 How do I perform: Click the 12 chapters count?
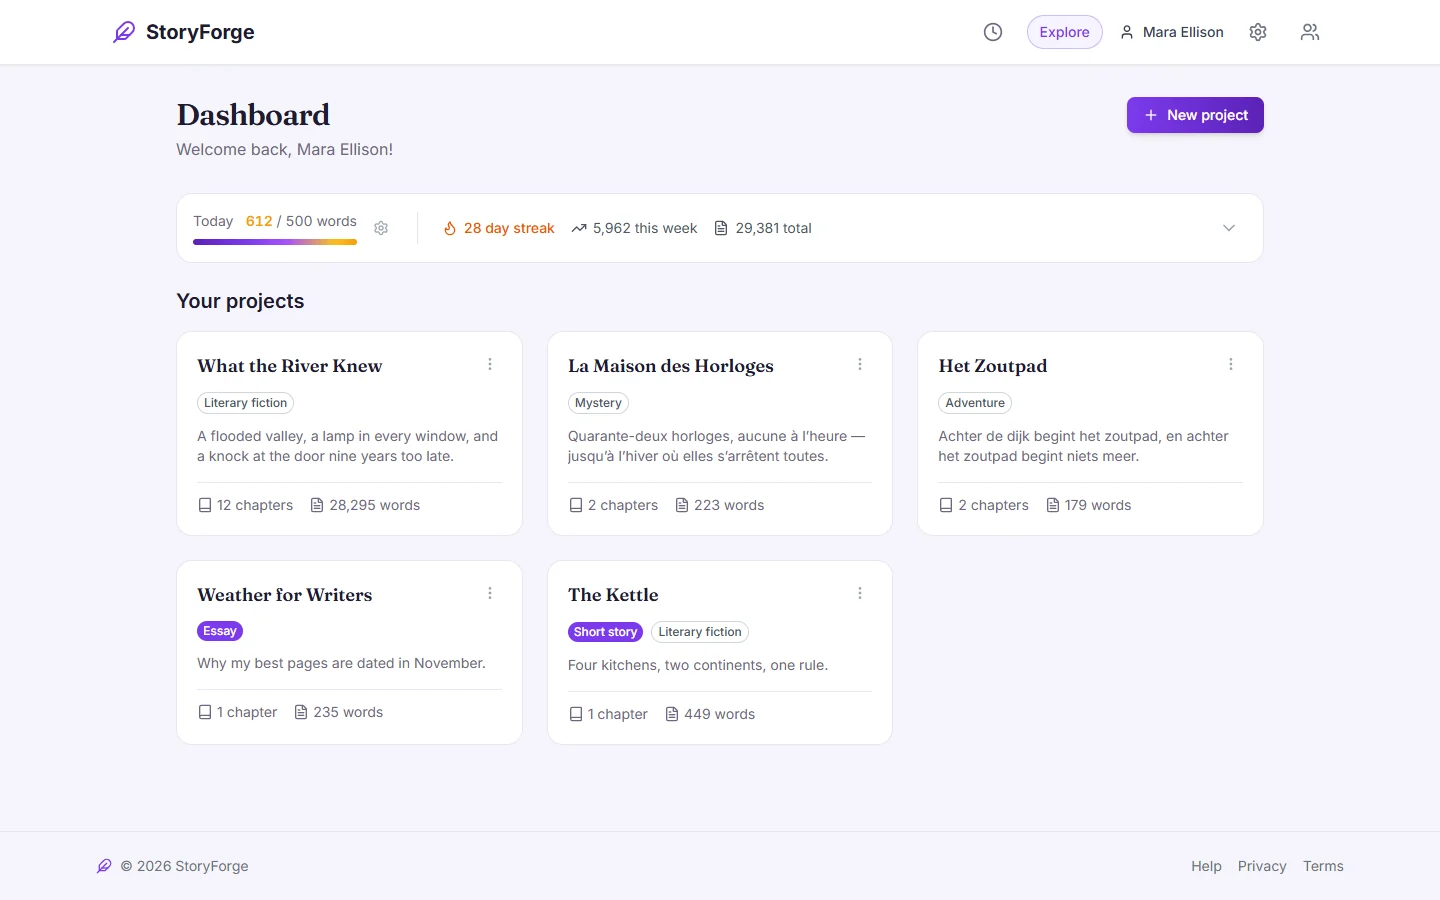coord(255,505)
